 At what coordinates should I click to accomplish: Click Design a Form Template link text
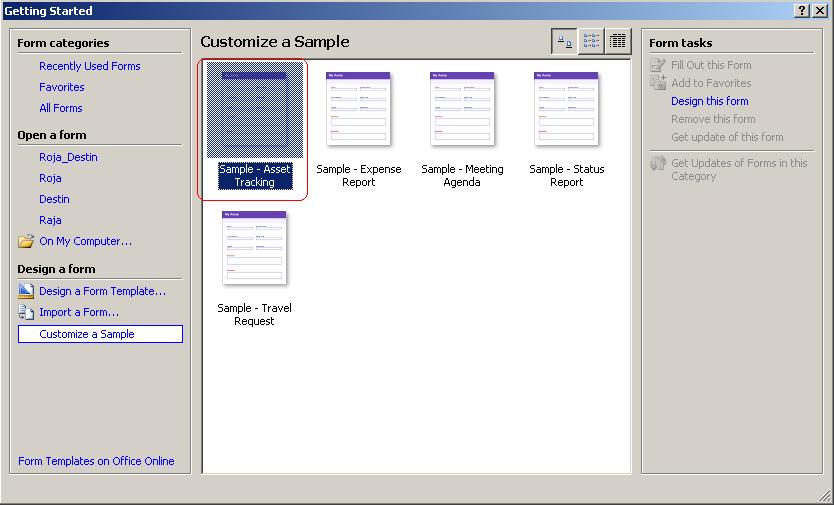[103, 291]
